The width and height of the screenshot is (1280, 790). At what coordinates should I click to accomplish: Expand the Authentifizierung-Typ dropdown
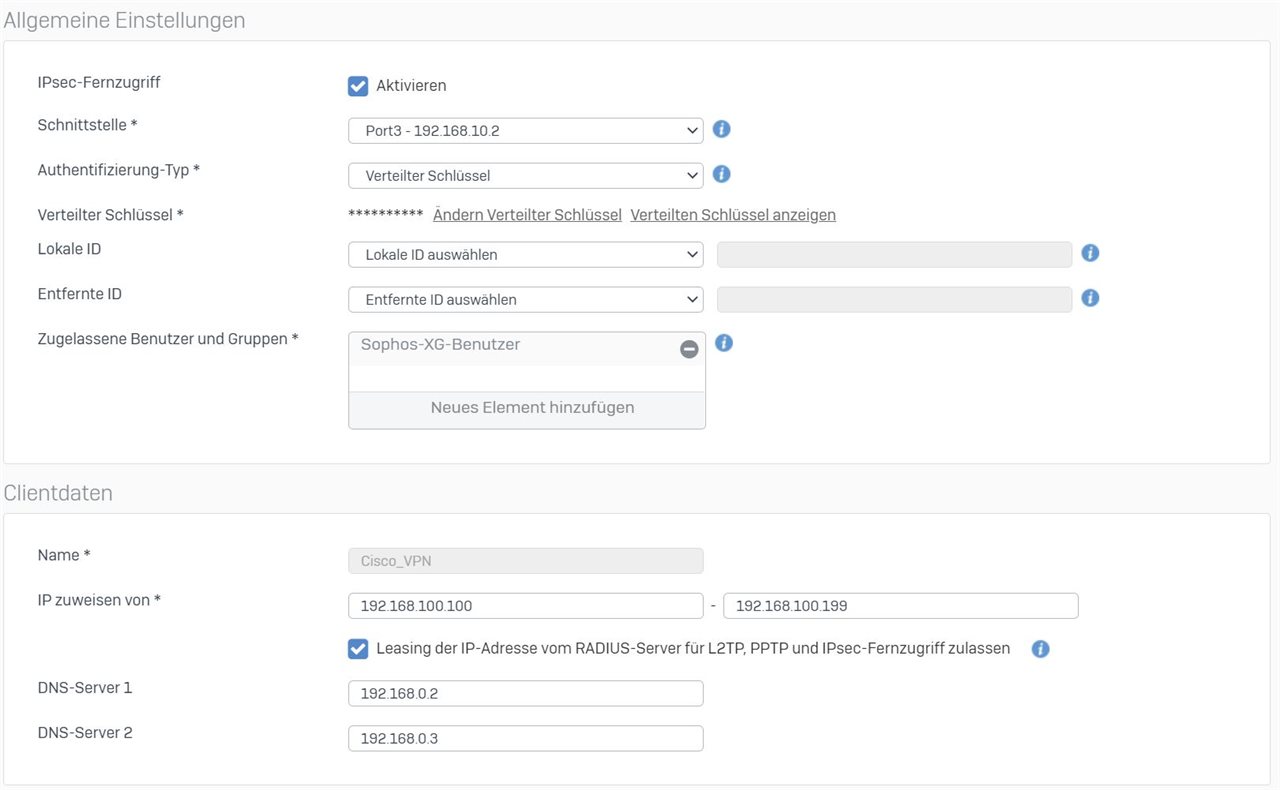click(525, 176)
